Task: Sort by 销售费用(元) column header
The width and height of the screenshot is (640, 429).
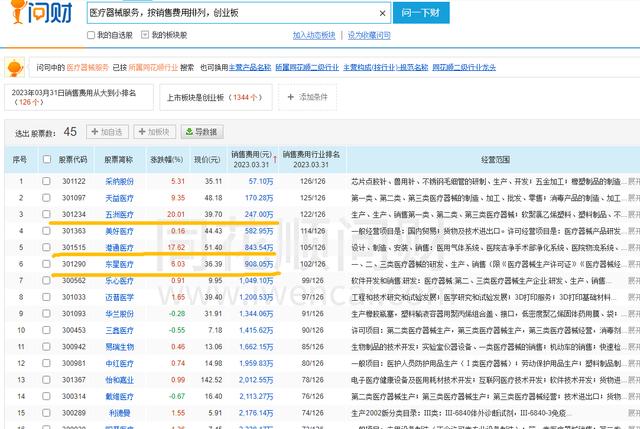Action: click(251, 159)
